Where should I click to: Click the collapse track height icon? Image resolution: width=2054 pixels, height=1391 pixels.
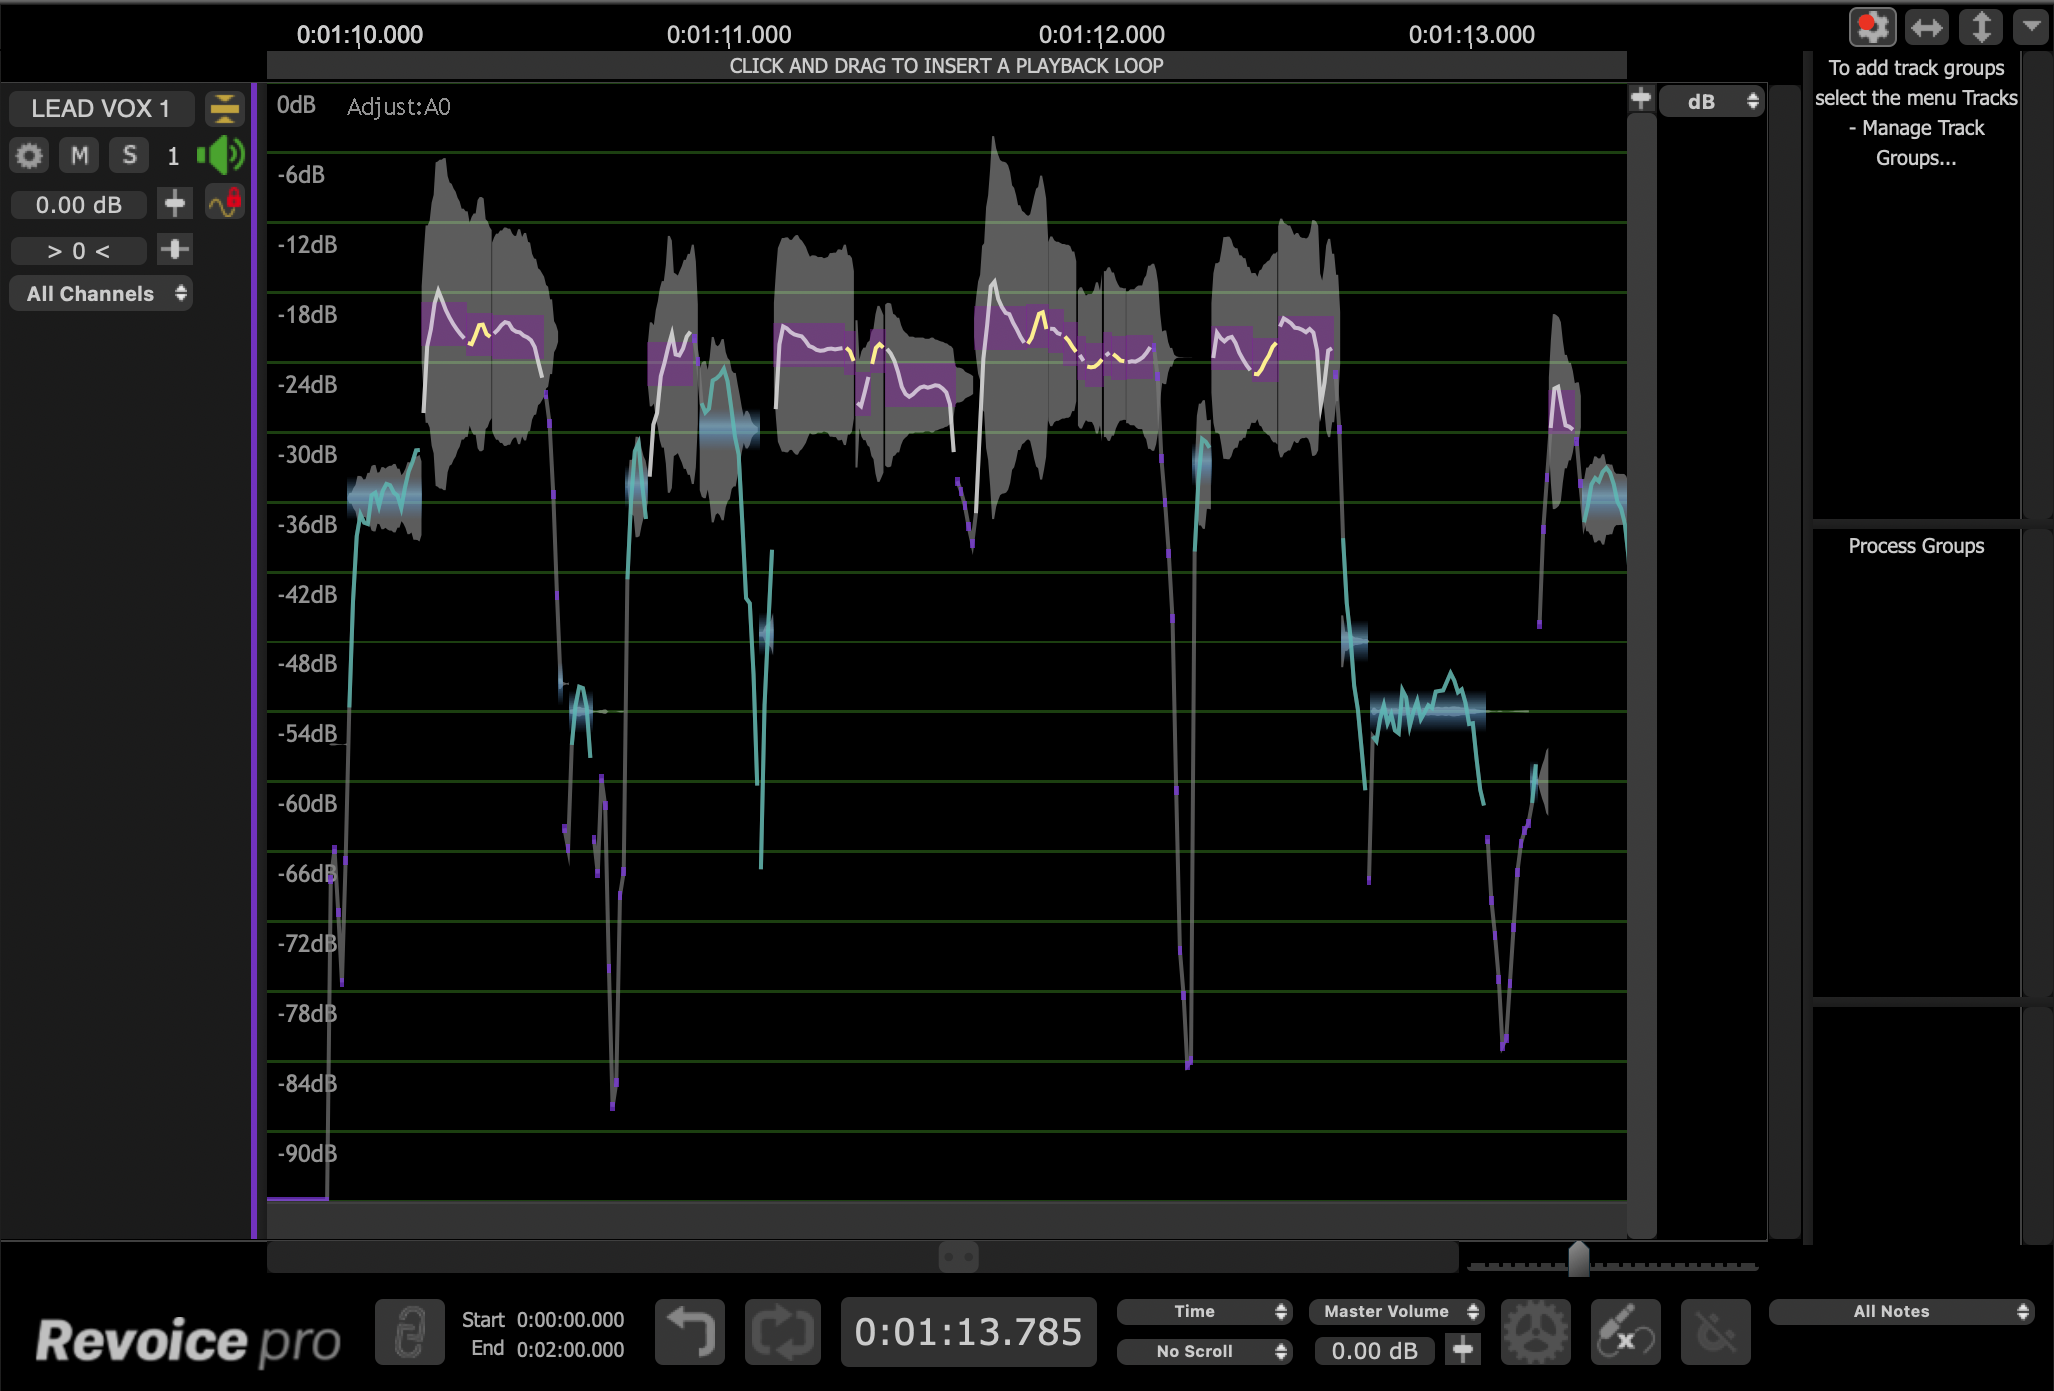[x=225, y=108]
